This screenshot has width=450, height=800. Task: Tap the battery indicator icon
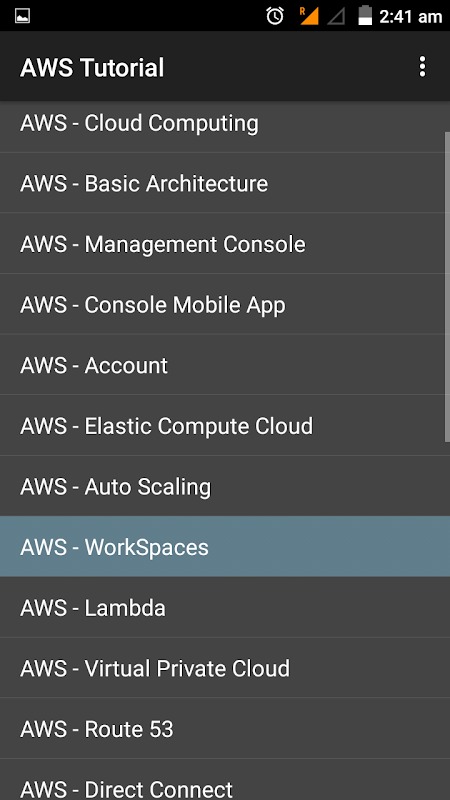(365, 15)
